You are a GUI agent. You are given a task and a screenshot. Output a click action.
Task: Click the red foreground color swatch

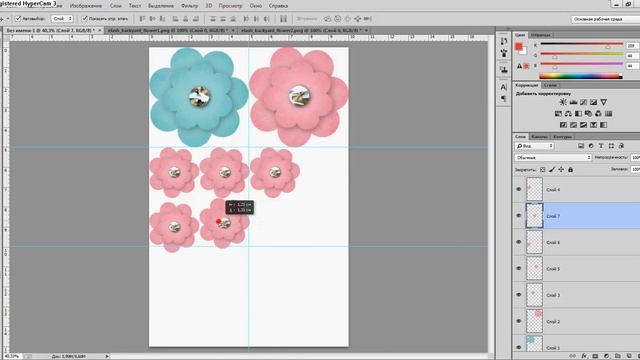(518, 47)
